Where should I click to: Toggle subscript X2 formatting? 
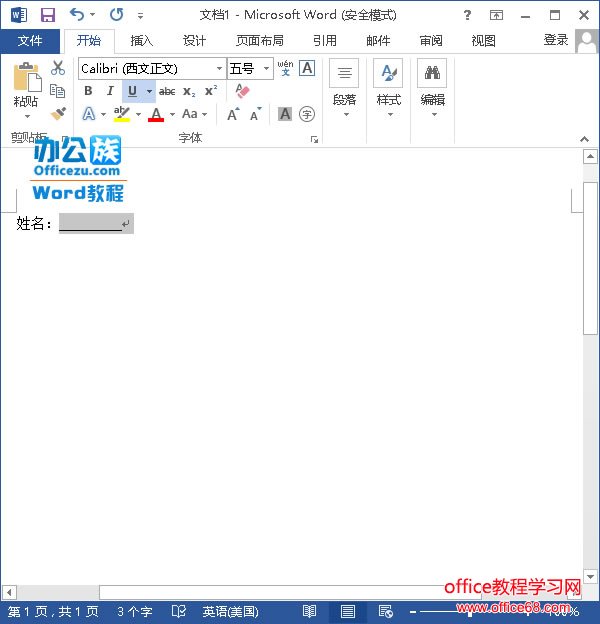[189, 92]
